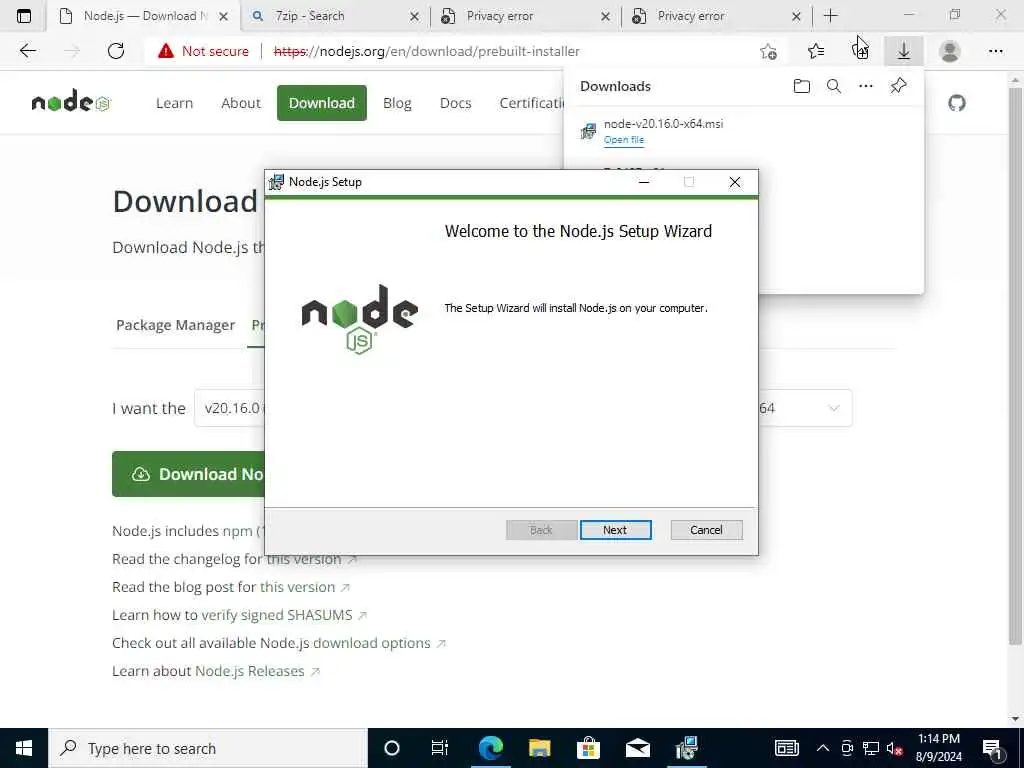Viewport: 1024px width, 768px height.
Task: Open the About nav item
Action: [x=241, y=103]
